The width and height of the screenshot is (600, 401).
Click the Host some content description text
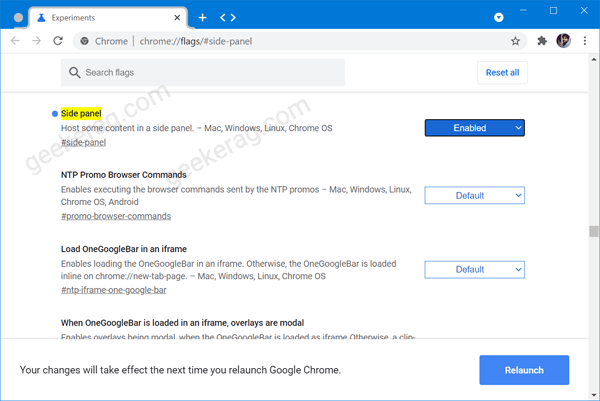tap(196, 128)
